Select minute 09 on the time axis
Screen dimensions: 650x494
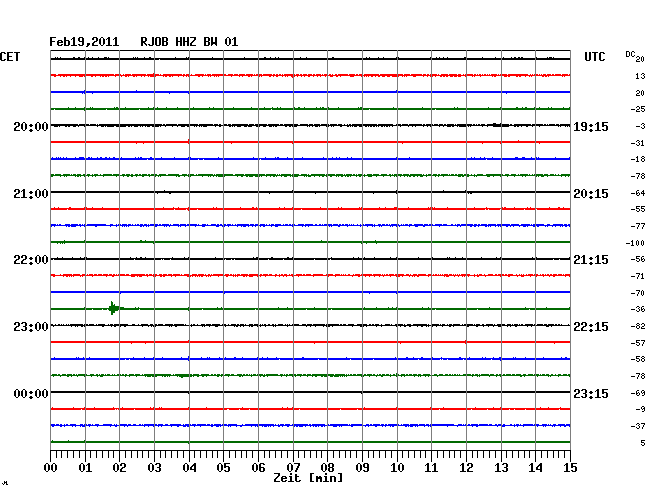point(362,467)
